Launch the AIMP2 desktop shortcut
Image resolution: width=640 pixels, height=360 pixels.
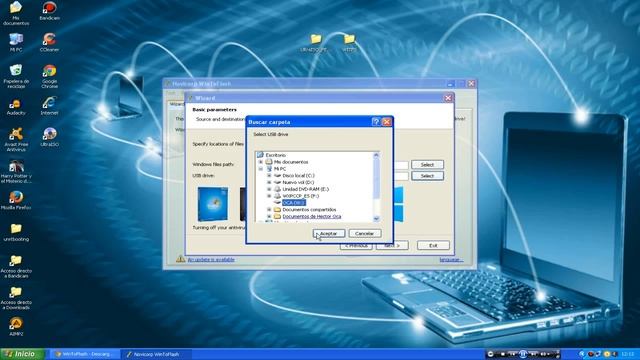click(x=16, y=327)
